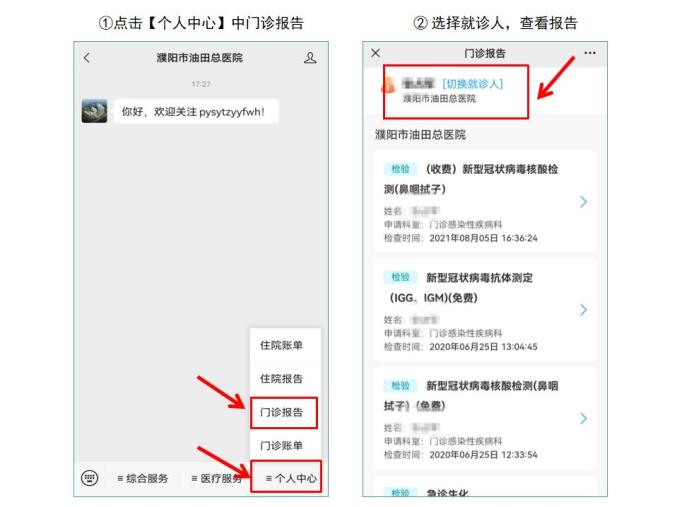Close the 门诊报告 page with X
Image resolution: width=677 pixels, height=507 pixels.
[x=376, y=53]
